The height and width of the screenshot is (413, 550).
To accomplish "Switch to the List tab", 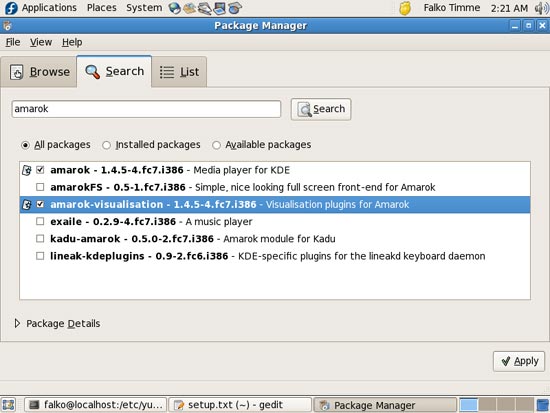I will tap(179, 72).
